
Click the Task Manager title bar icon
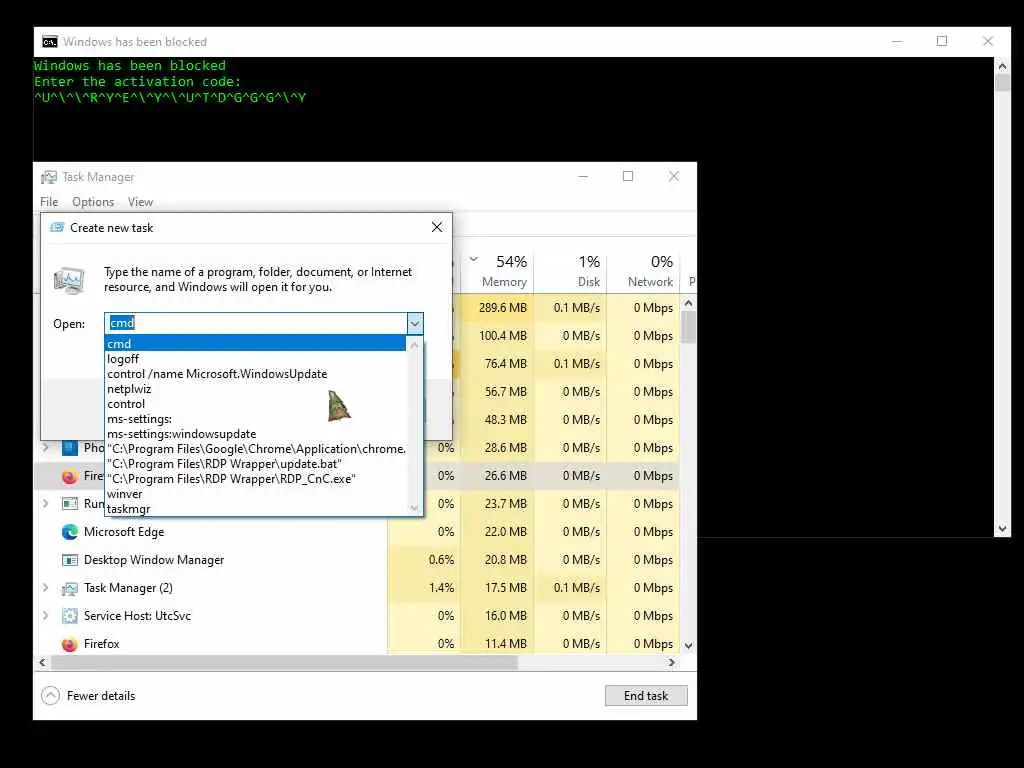coord(49,177)
